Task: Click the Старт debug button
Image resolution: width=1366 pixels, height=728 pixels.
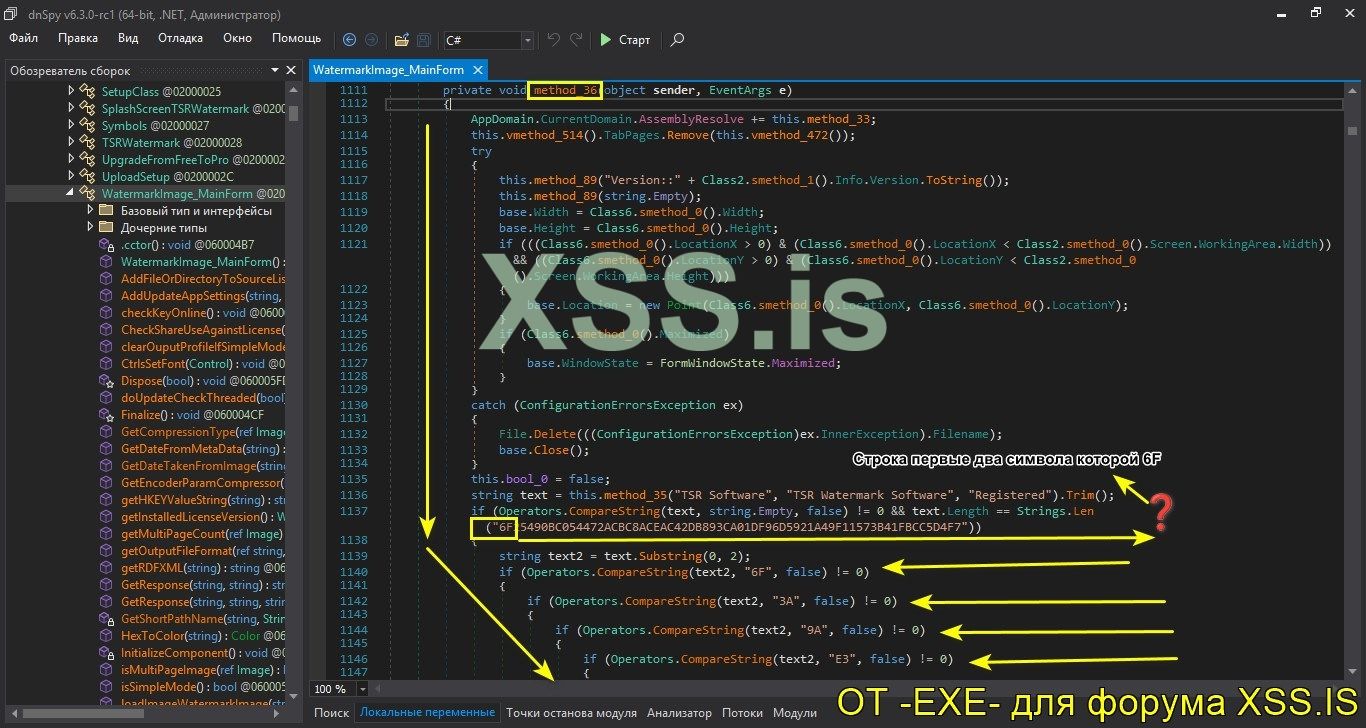Action: click(625, 40)
